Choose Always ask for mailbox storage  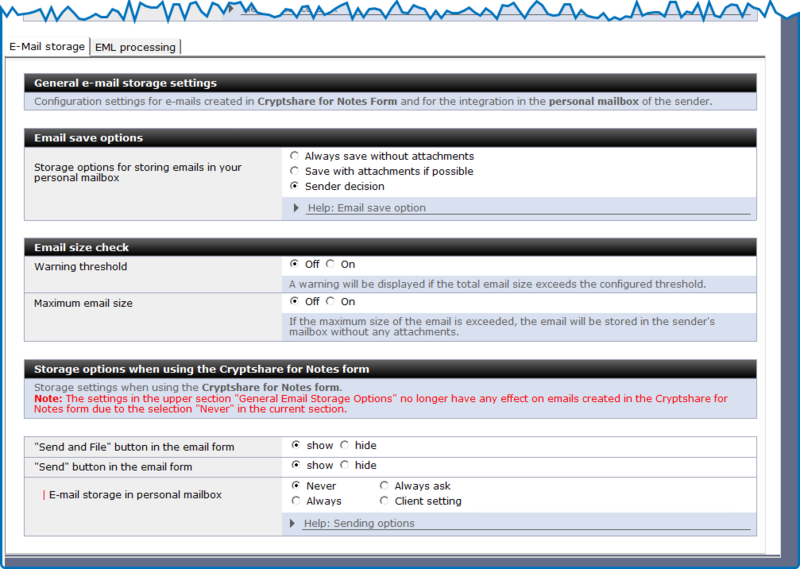[x=385, y=486]
